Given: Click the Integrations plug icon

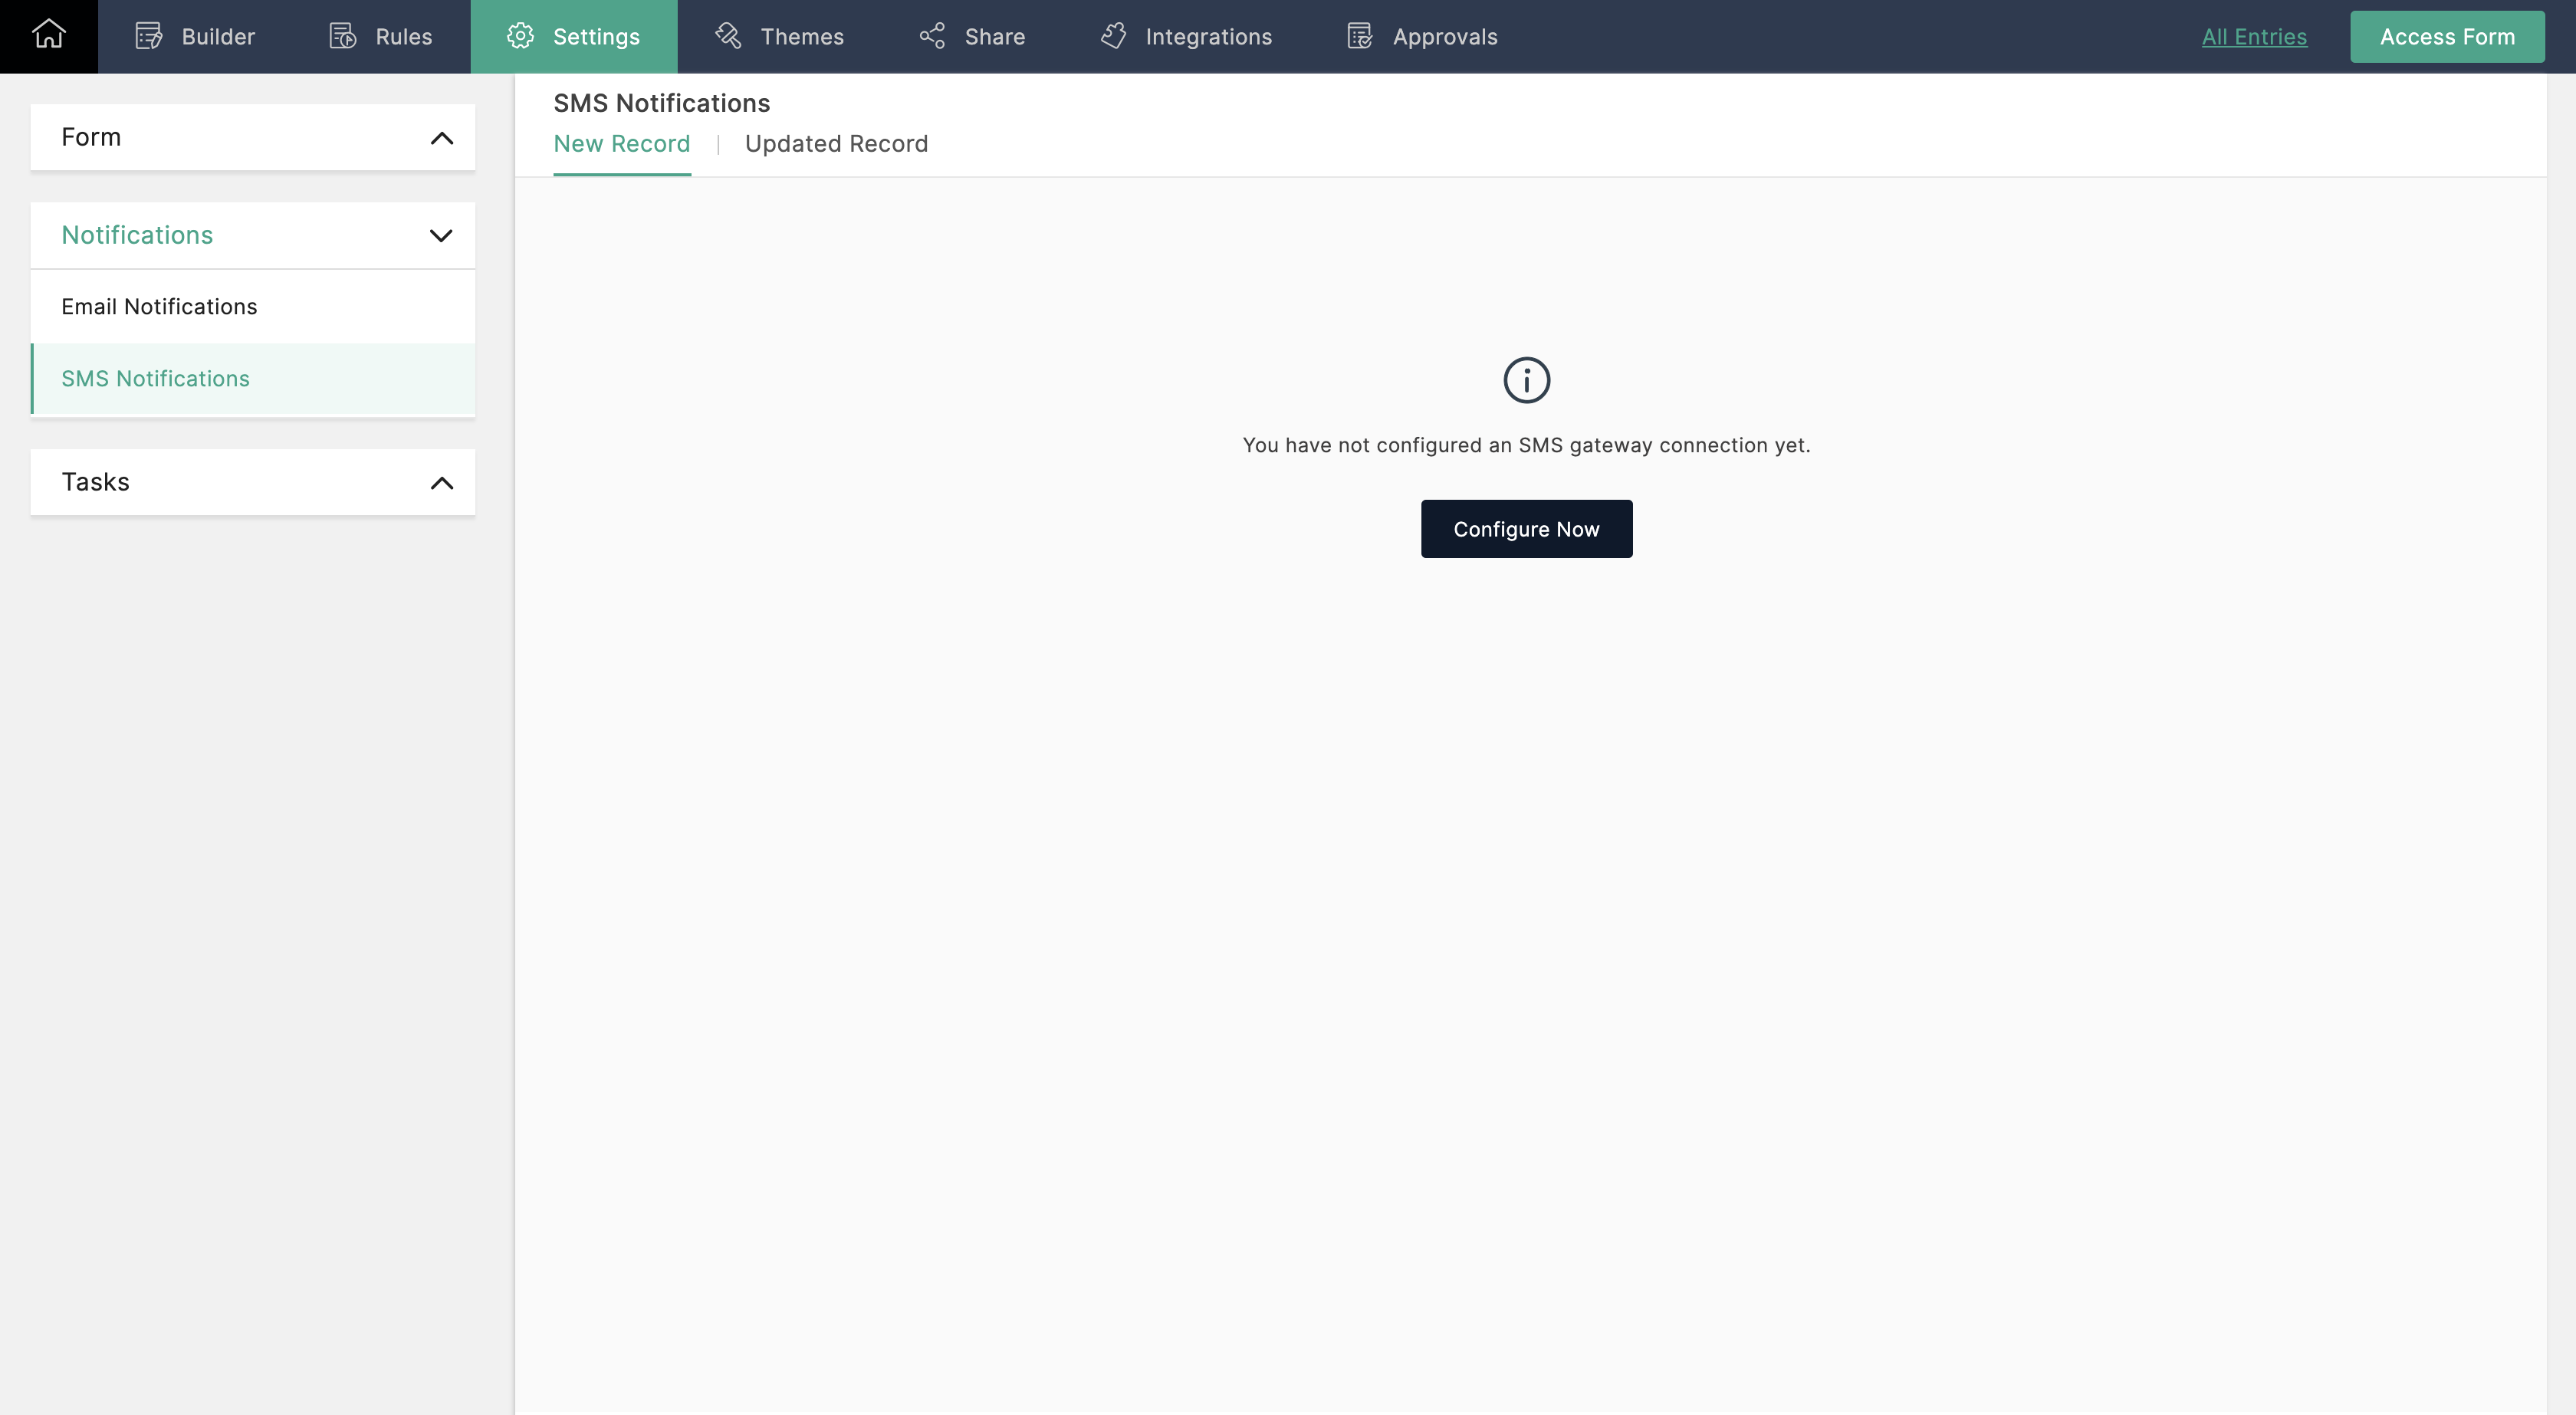Looking at the screenshot, I should [x=1113, y=36].
